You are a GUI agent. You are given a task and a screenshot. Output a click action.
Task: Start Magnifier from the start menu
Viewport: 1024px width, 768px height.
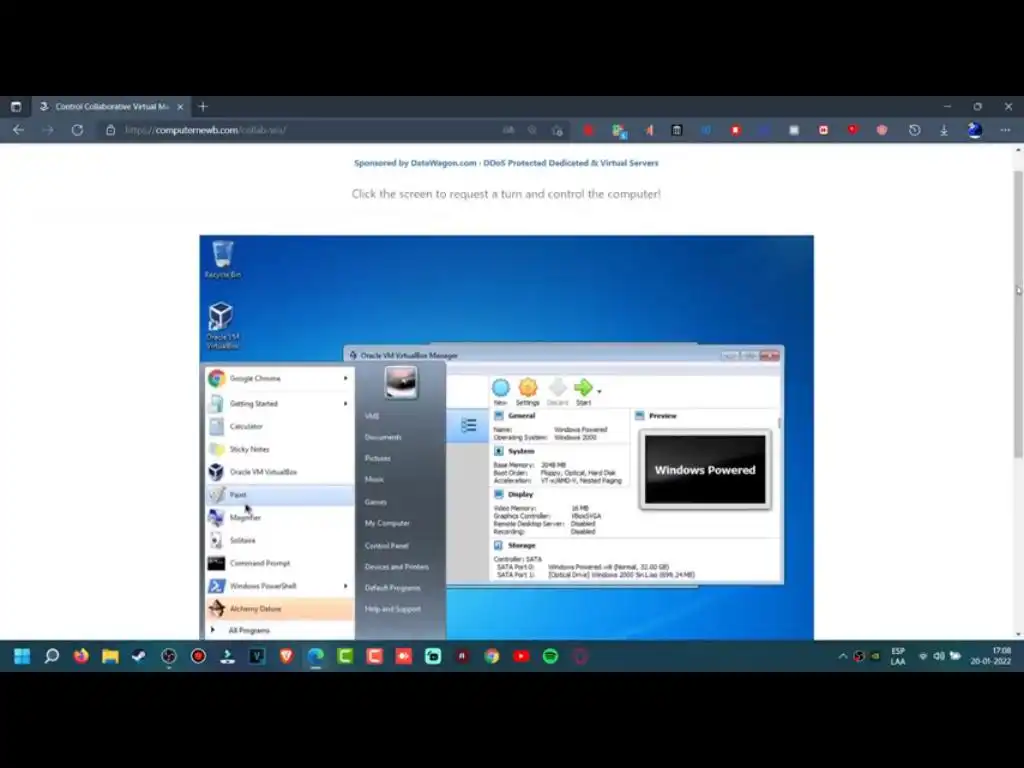(280, 518)
